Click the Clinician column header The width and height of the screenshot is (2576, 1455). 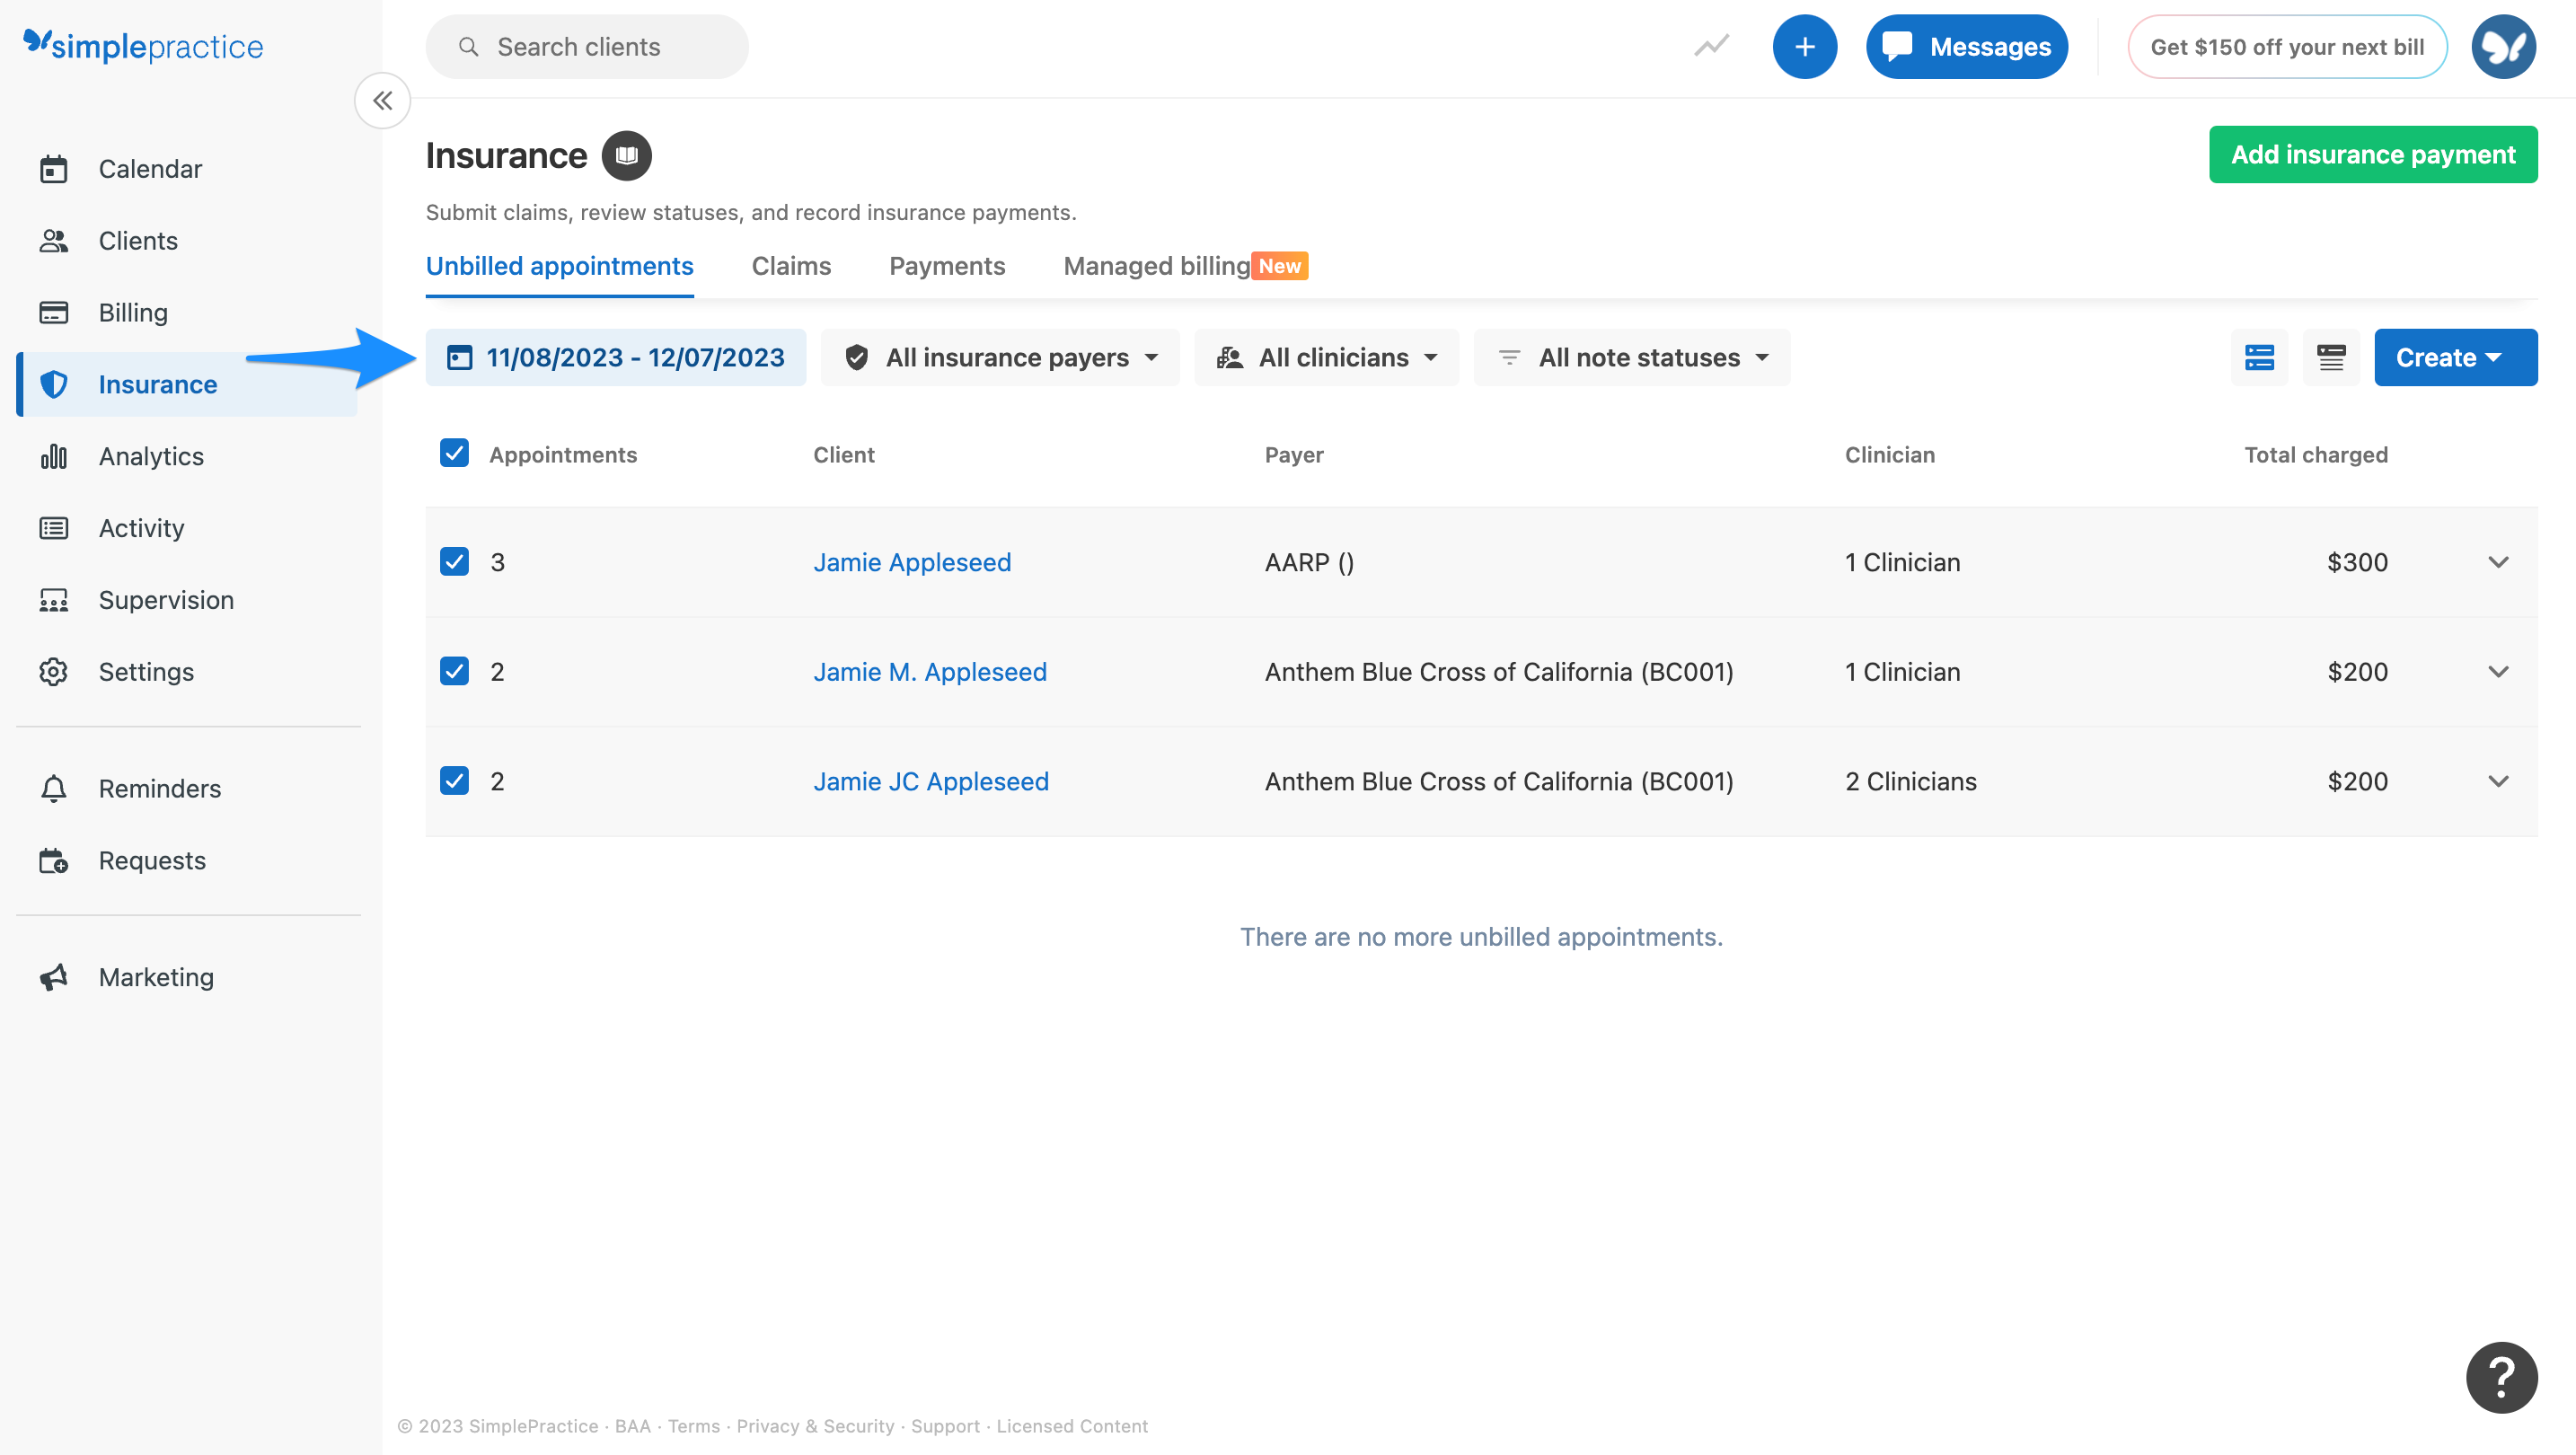click(1889, 455)
